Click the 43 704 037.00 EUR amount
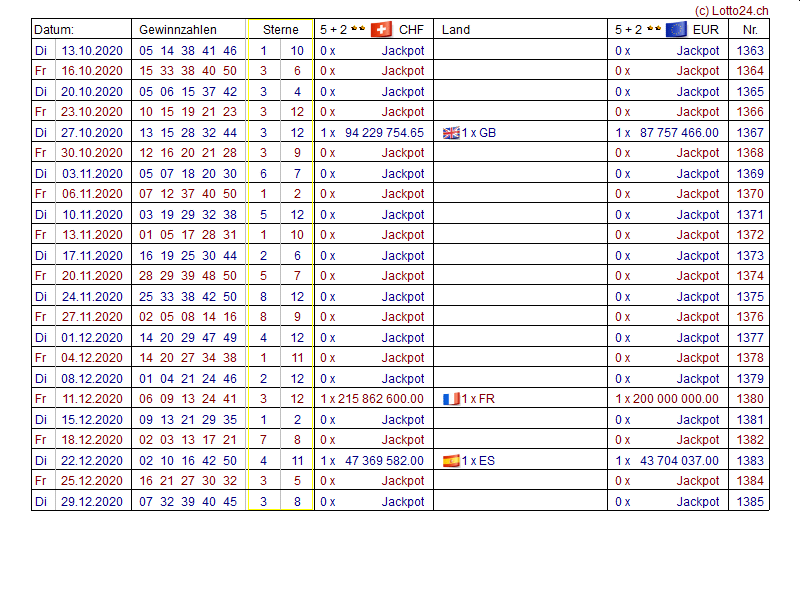800x600 pixels. 679,461
